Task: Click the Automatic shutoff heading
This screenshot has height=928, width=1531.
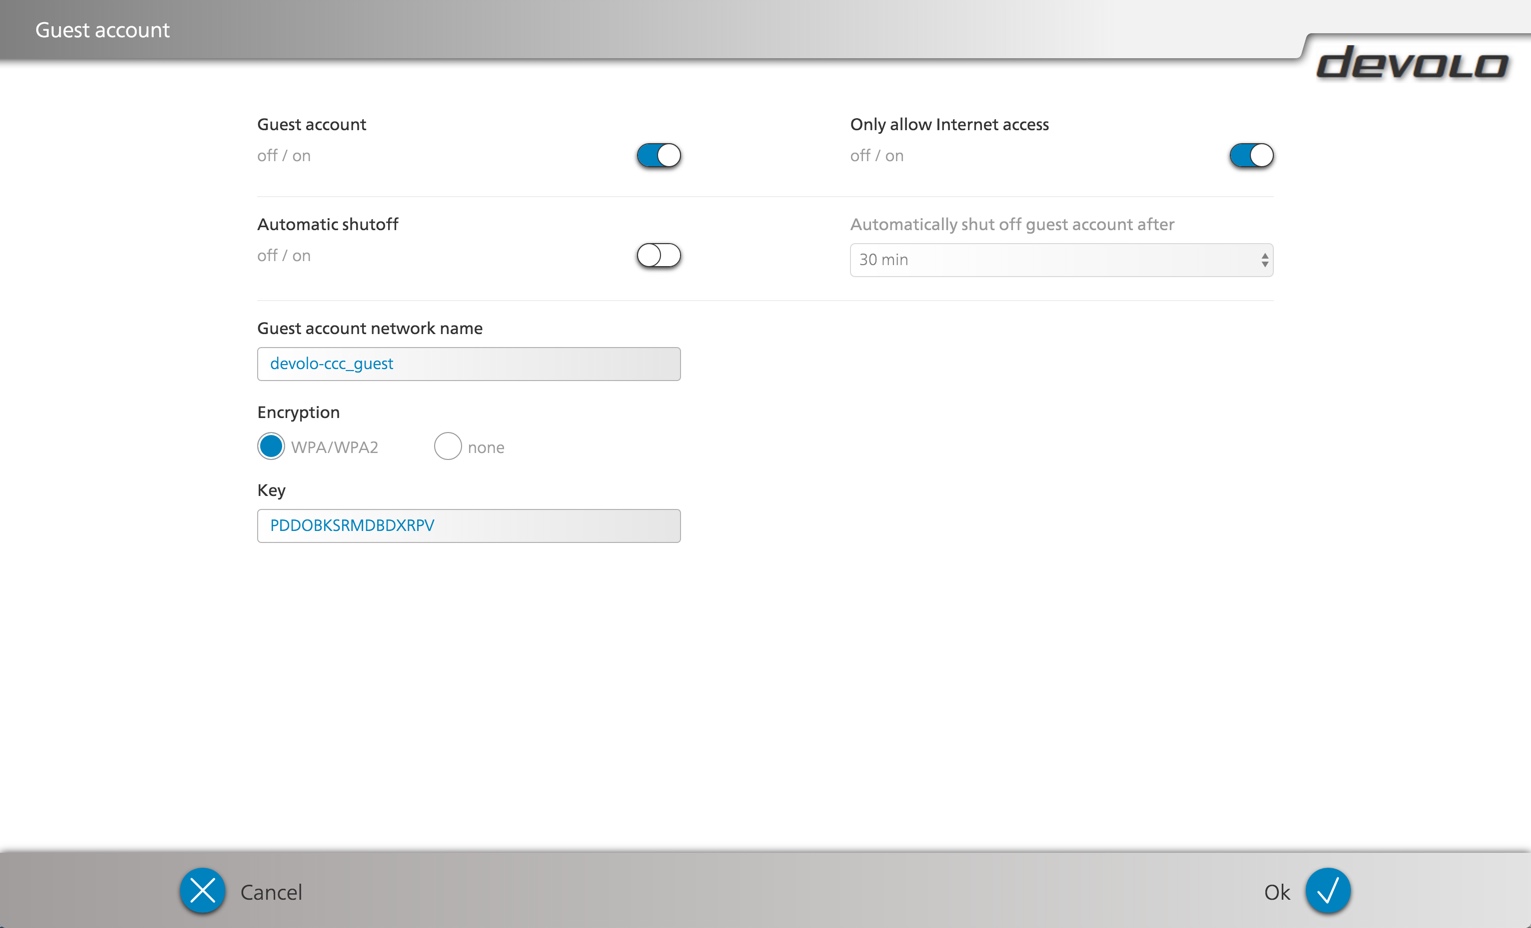Action: click(x=327, y=224)
